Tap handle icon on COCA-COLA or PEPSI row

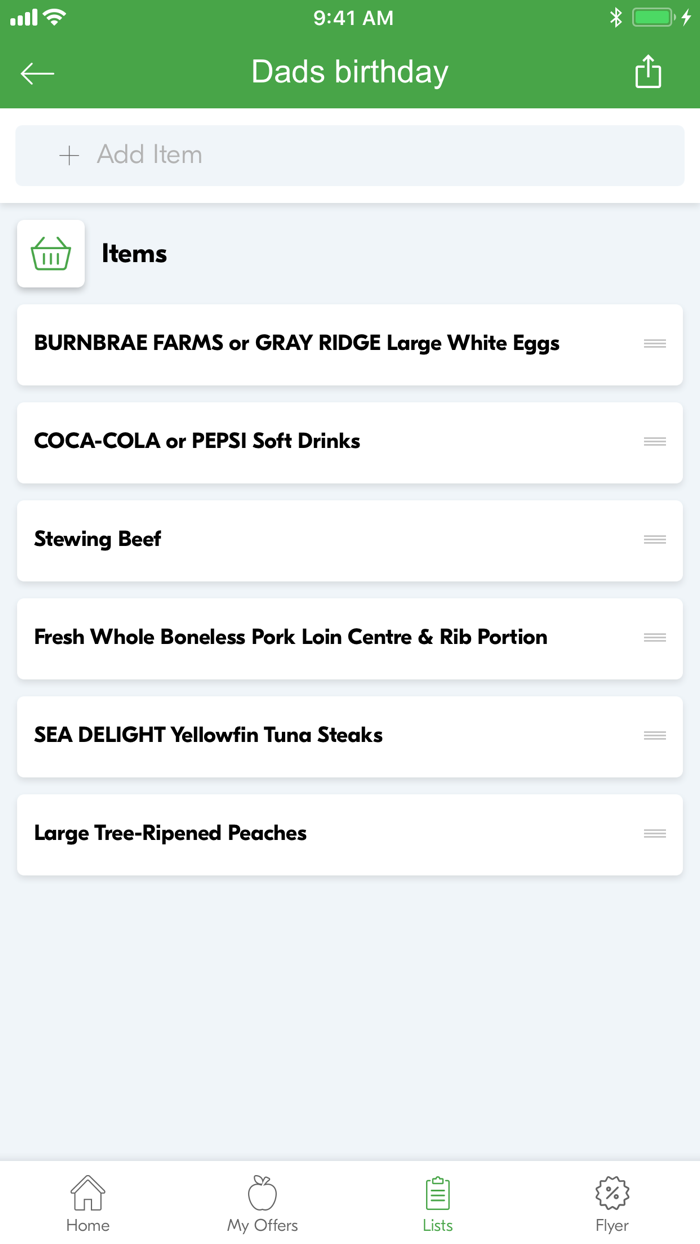pyautogui.click(x=655, y=441)
